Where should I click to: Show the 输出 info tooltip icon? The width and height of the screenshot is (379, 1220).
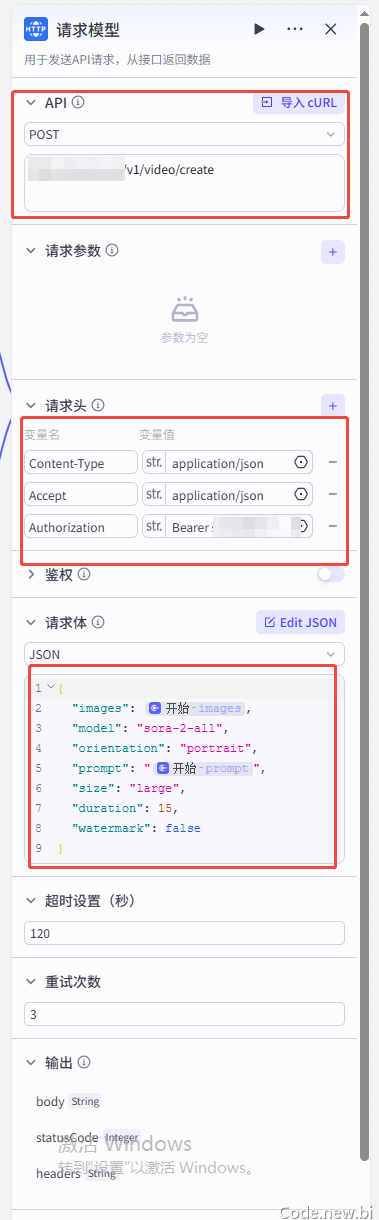(x=84, y=1062)
